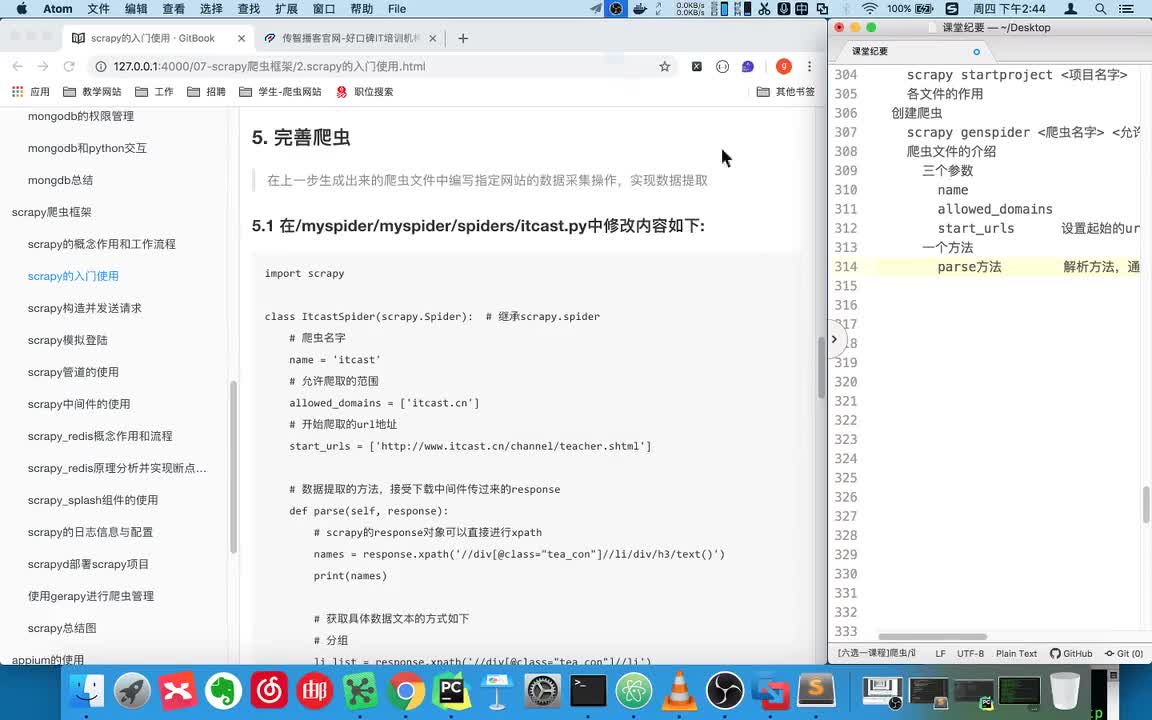
Task: Open Evernote elephant icon in Dock
Action: point(223,691)
